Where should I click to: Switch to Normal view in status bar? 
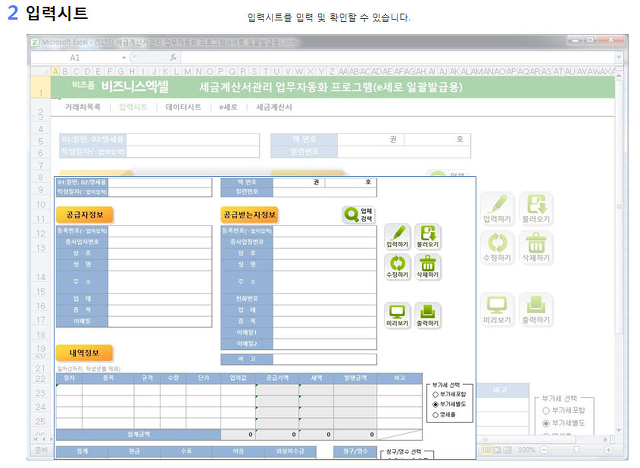[487, 450]
